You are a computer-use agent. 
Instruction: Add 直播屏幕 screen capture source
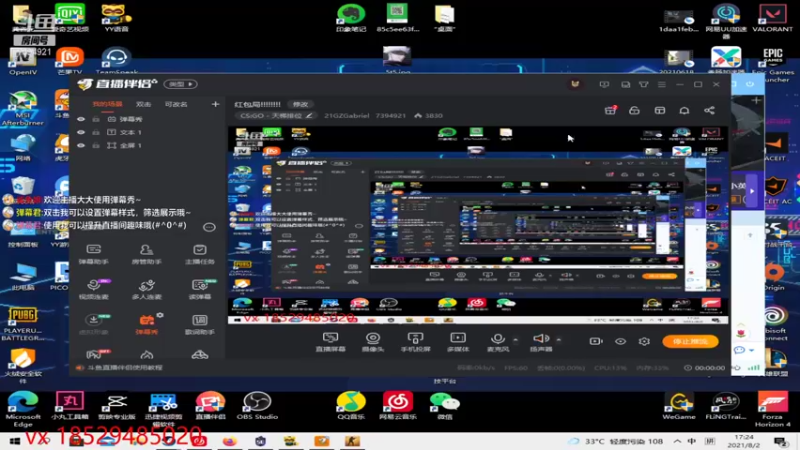(x=331, y=342)
